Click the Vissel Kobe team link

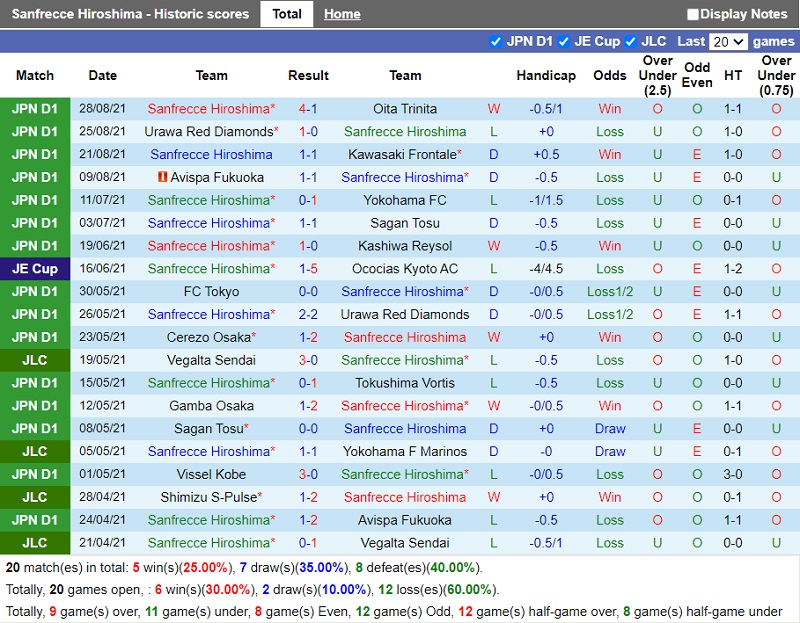point(211,474)
